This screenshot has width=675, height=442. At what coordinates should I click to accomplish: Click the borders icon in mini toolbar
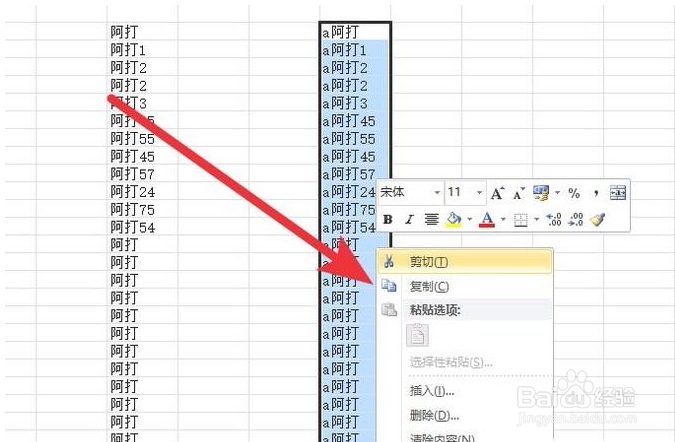pyautogui.click(x=520, y=220)
